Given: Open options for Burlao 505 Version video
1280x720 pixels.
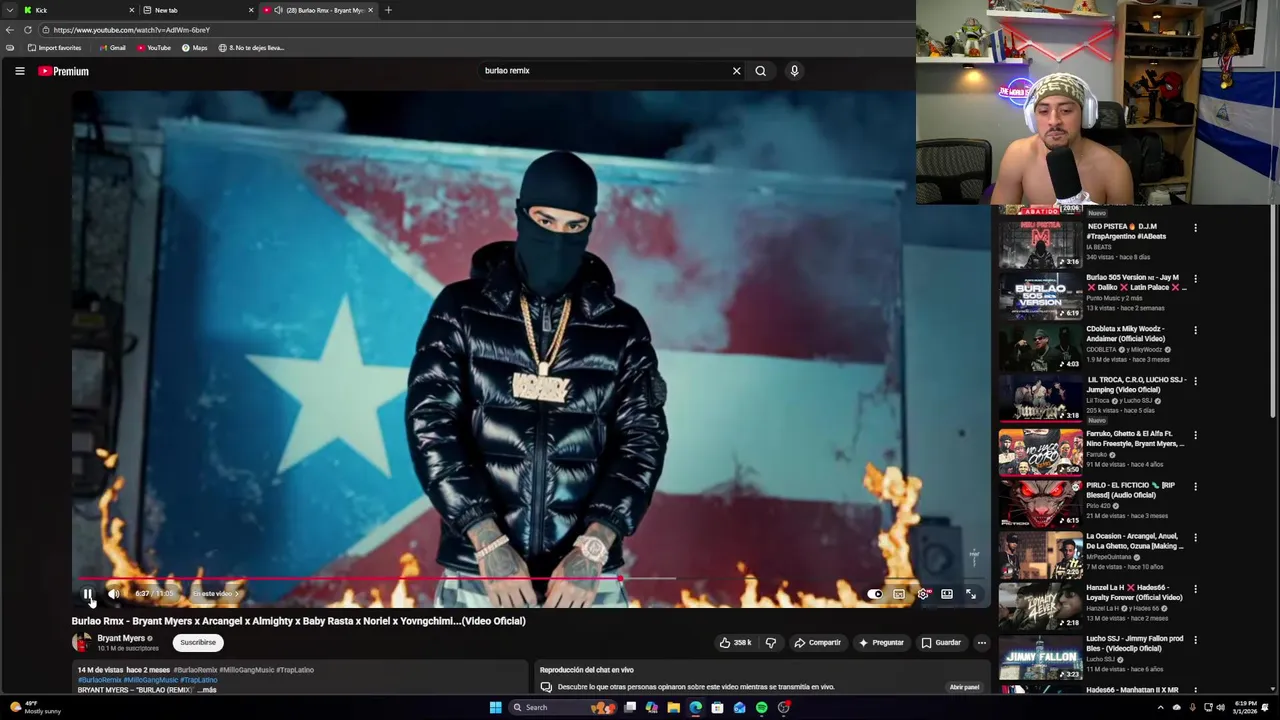Looking at the screenshot, I should (x=1195, y=279).
